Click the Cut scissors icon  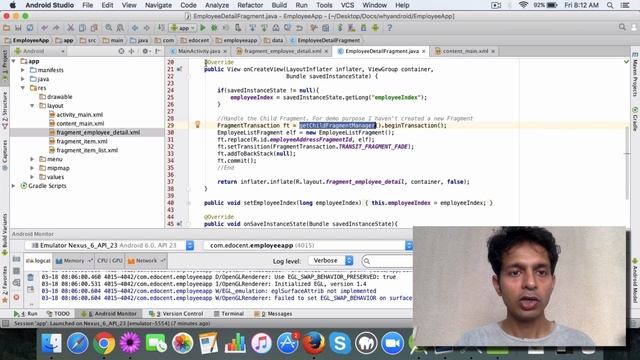point(70,28)
